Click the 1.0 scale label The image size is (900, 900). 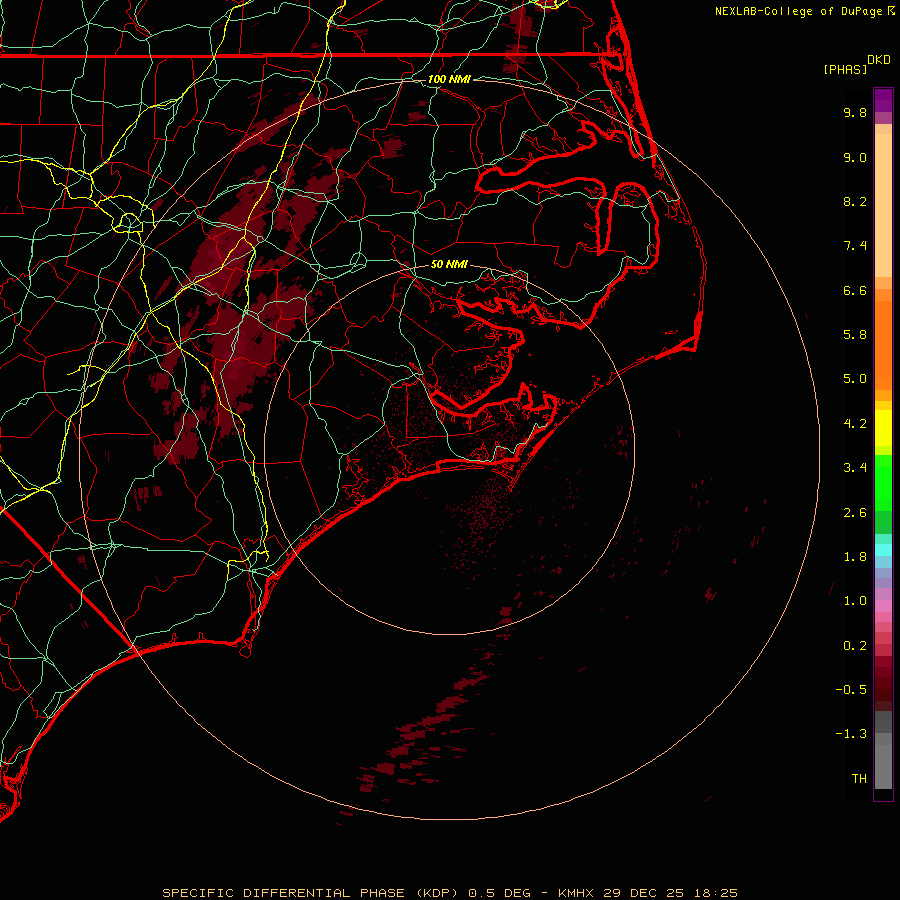click(x=855, y=601)
